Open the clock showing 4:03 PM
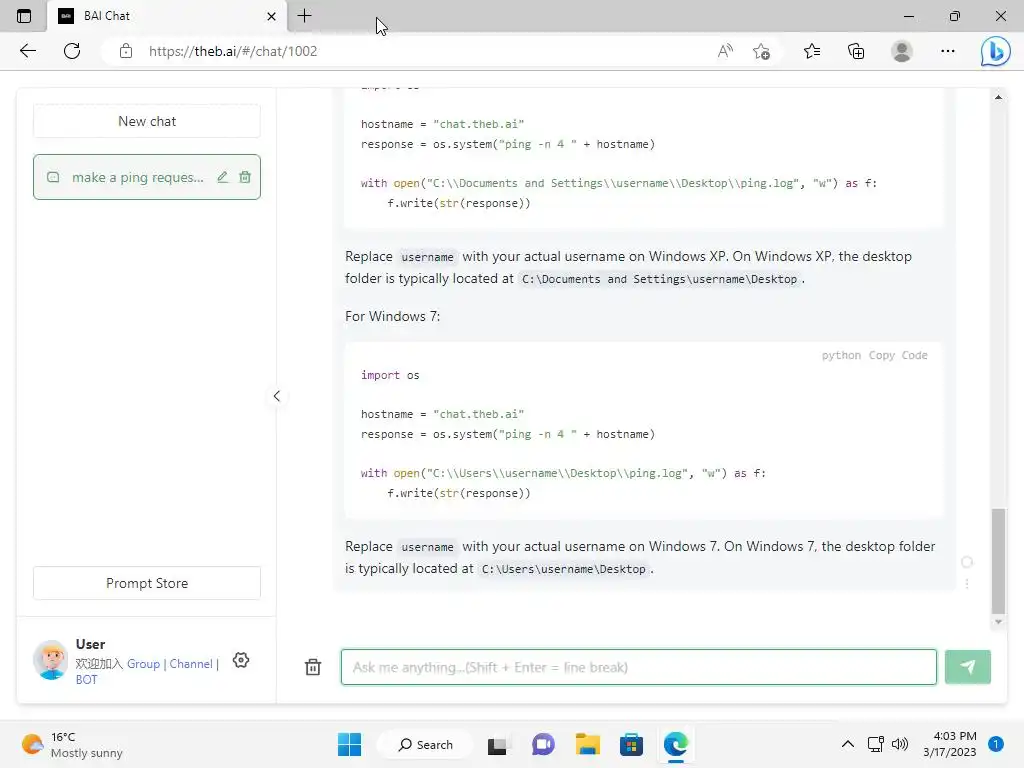The height and width of the screenshot is (768, 1024). 950,744
